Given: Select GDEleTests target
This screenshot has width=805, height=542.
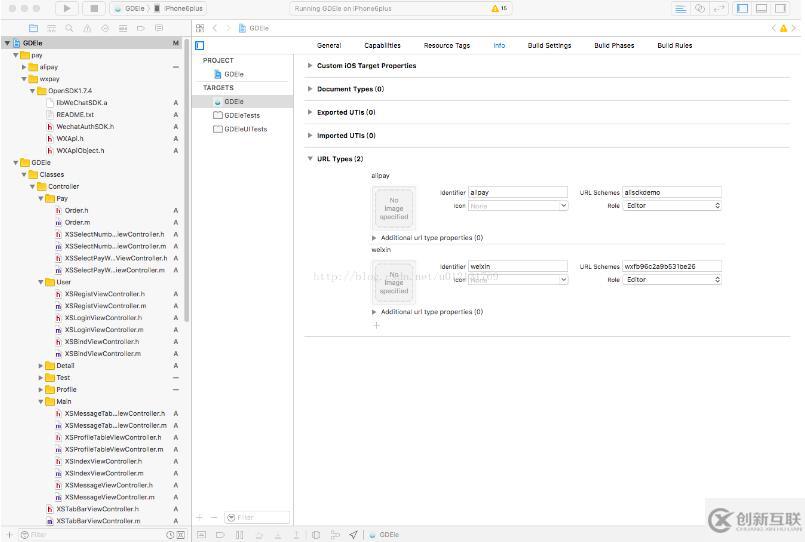Looking at the screenshot, I should pos(242,115).
